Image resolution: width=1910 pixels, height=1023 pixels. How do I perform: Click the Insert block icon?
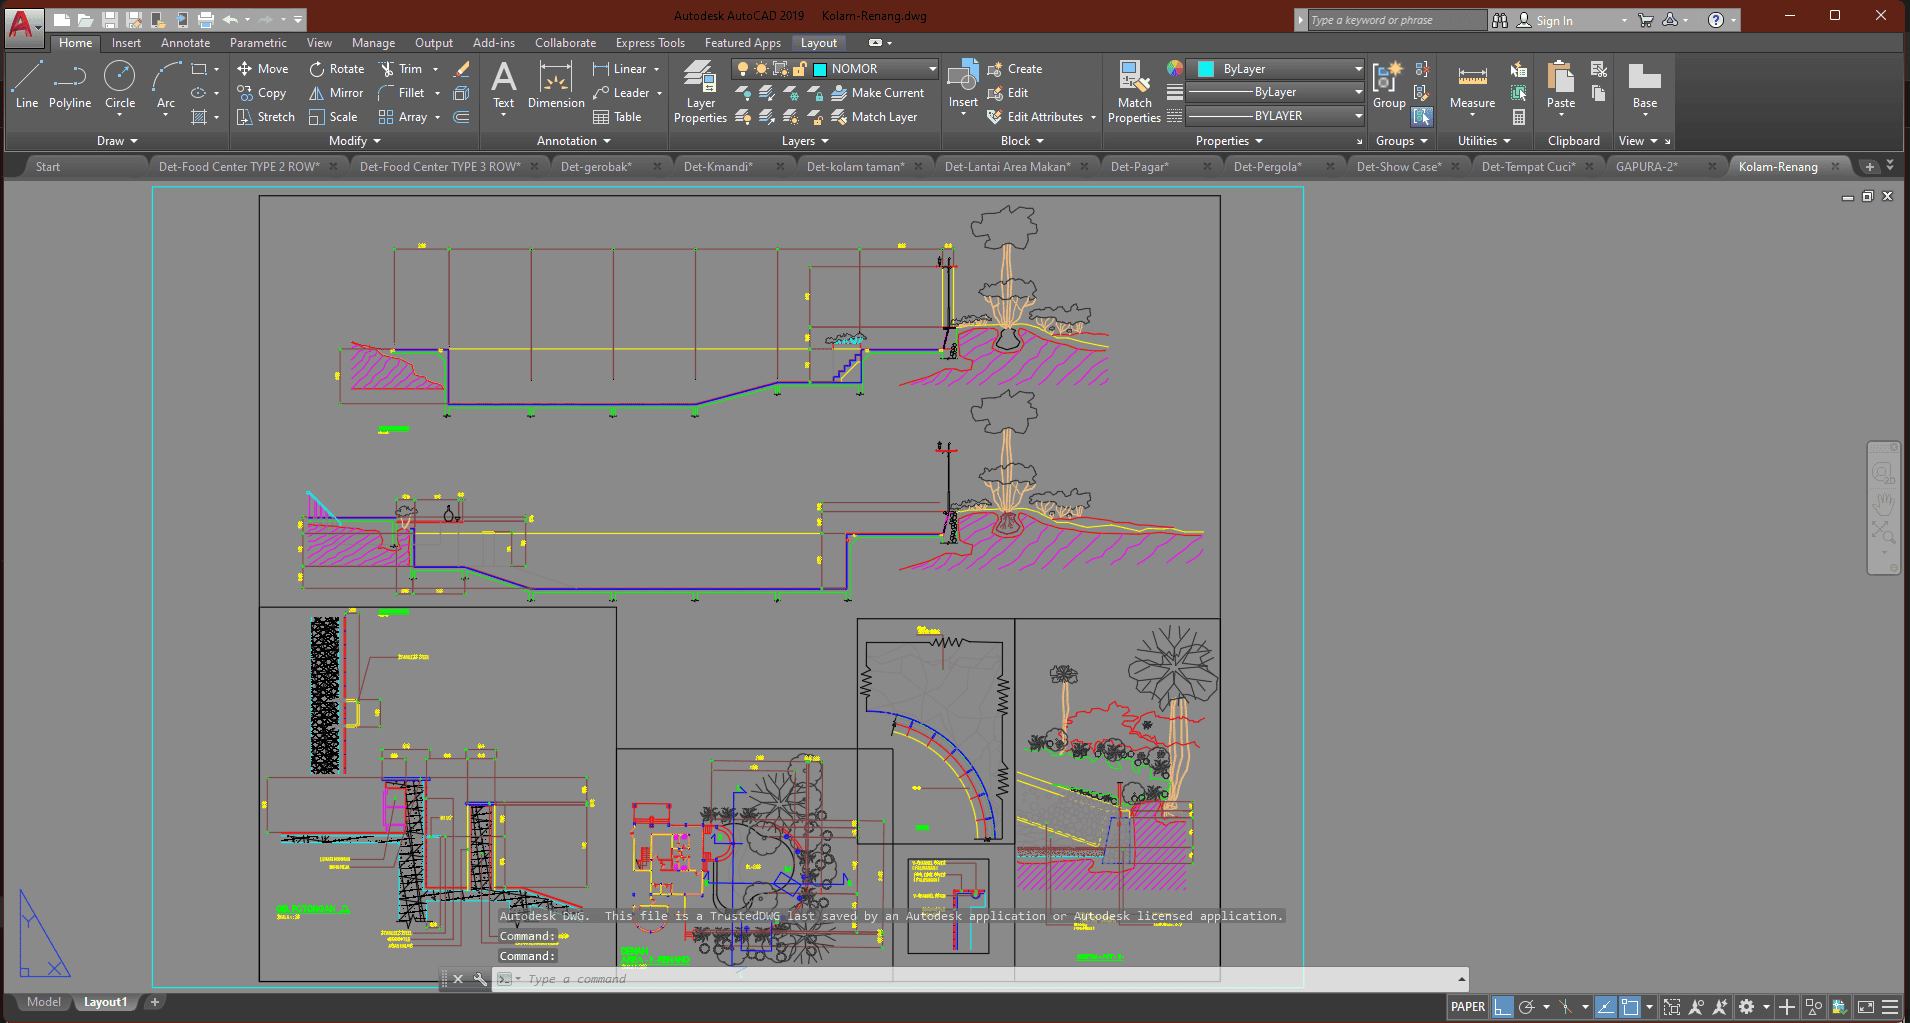coord(963,76)
